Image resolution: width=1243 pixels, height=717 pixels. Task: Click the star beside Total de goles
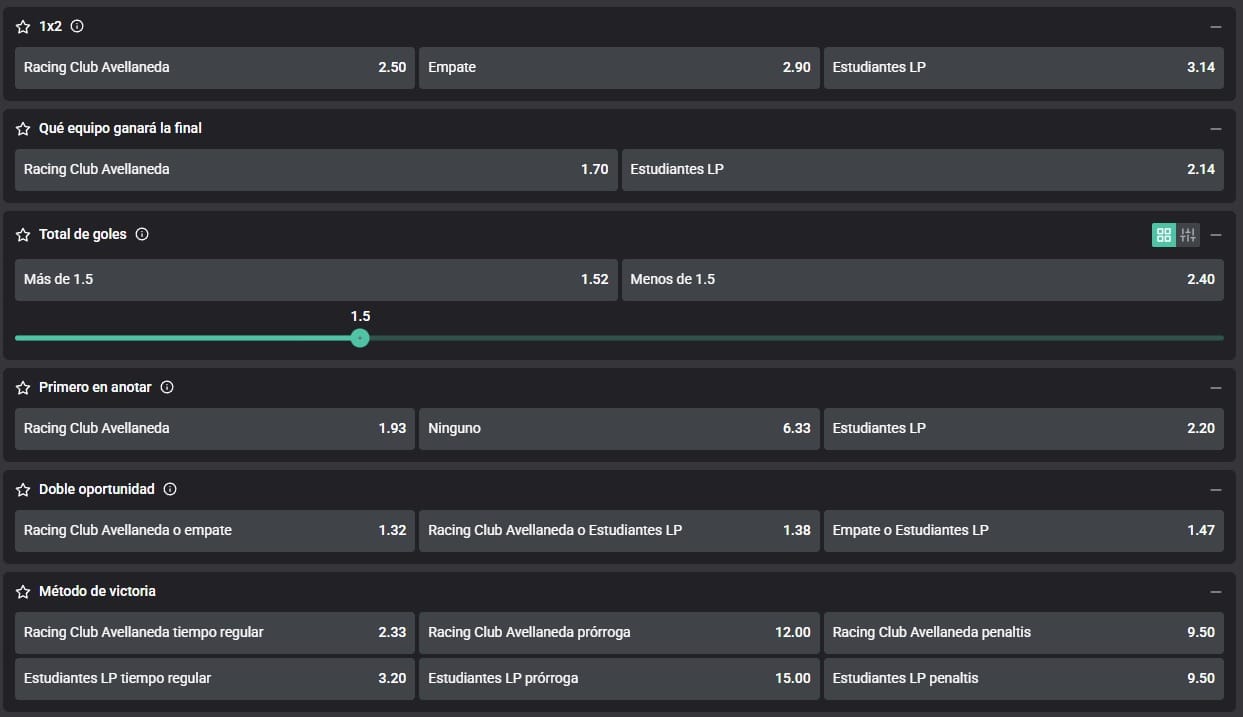click(x=23, y=235)
